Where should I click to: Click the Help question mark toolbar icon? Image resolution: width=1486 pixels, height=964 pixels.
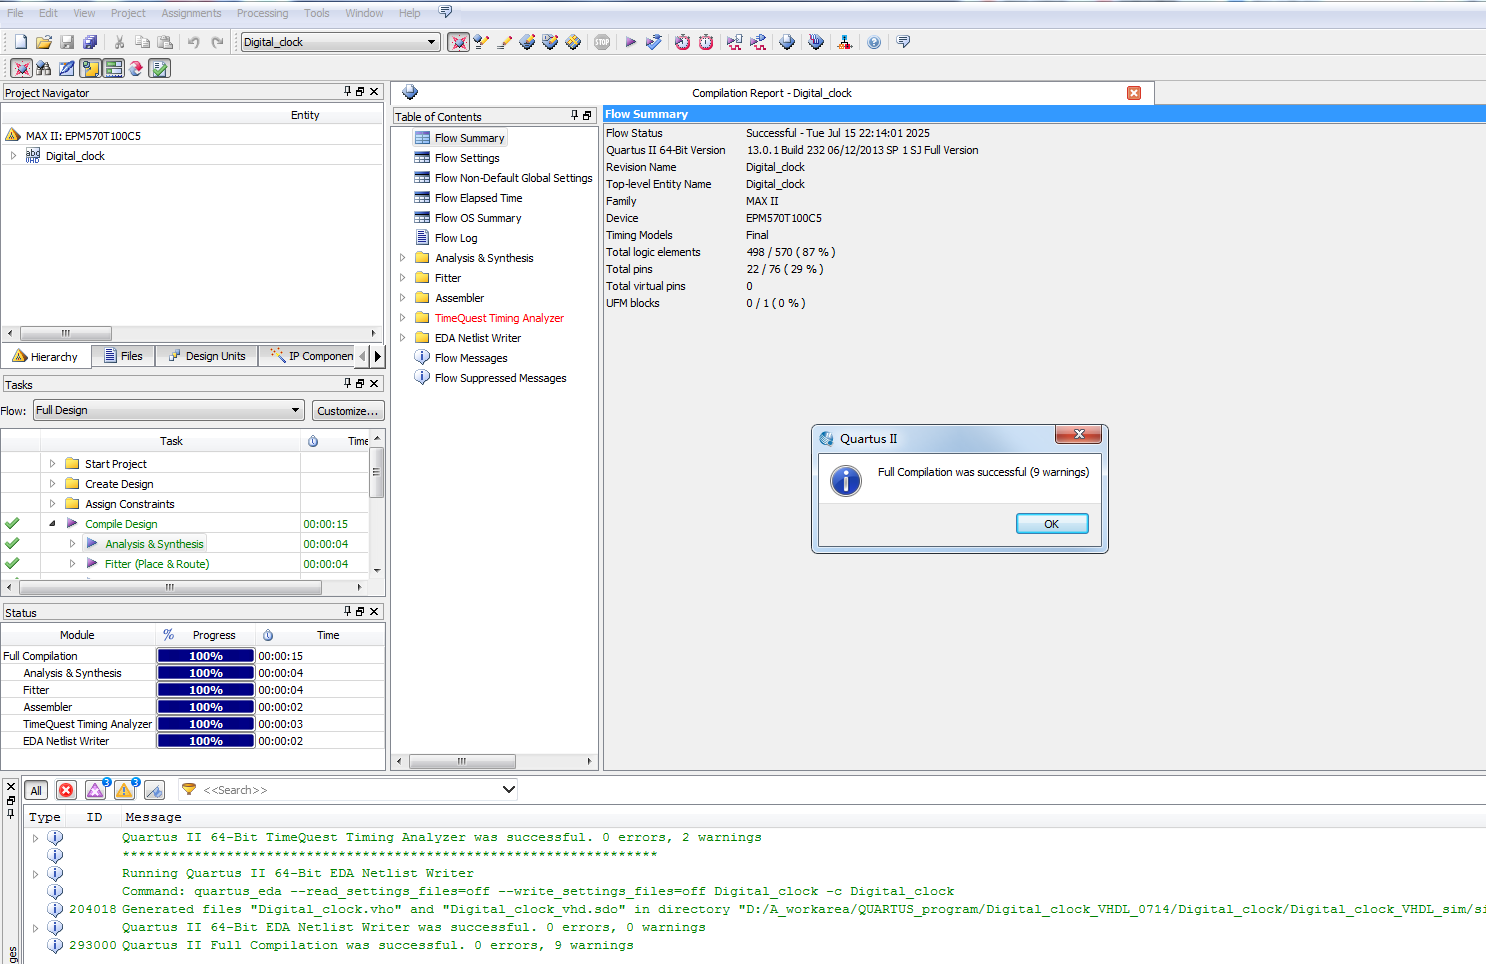[x=874, y=42]
